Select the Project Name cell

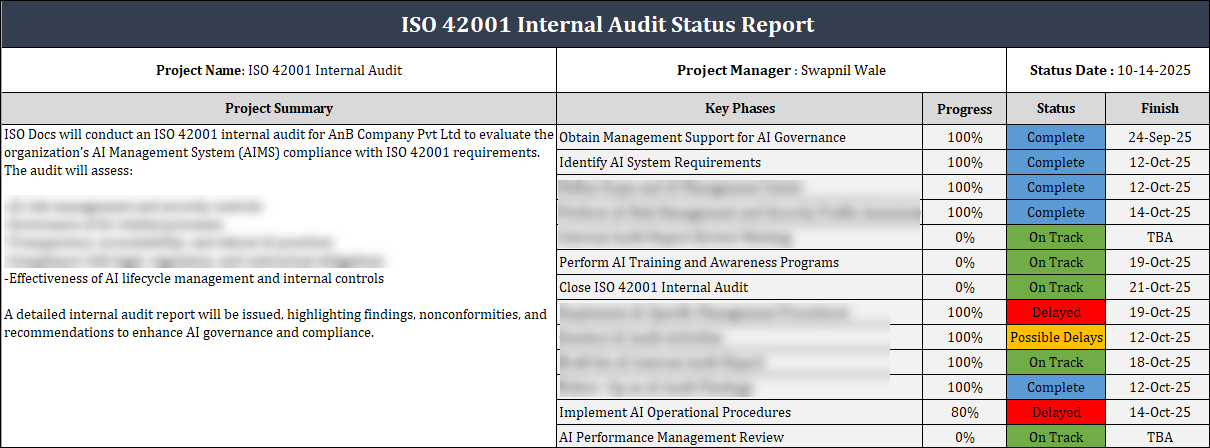[279, 71]
